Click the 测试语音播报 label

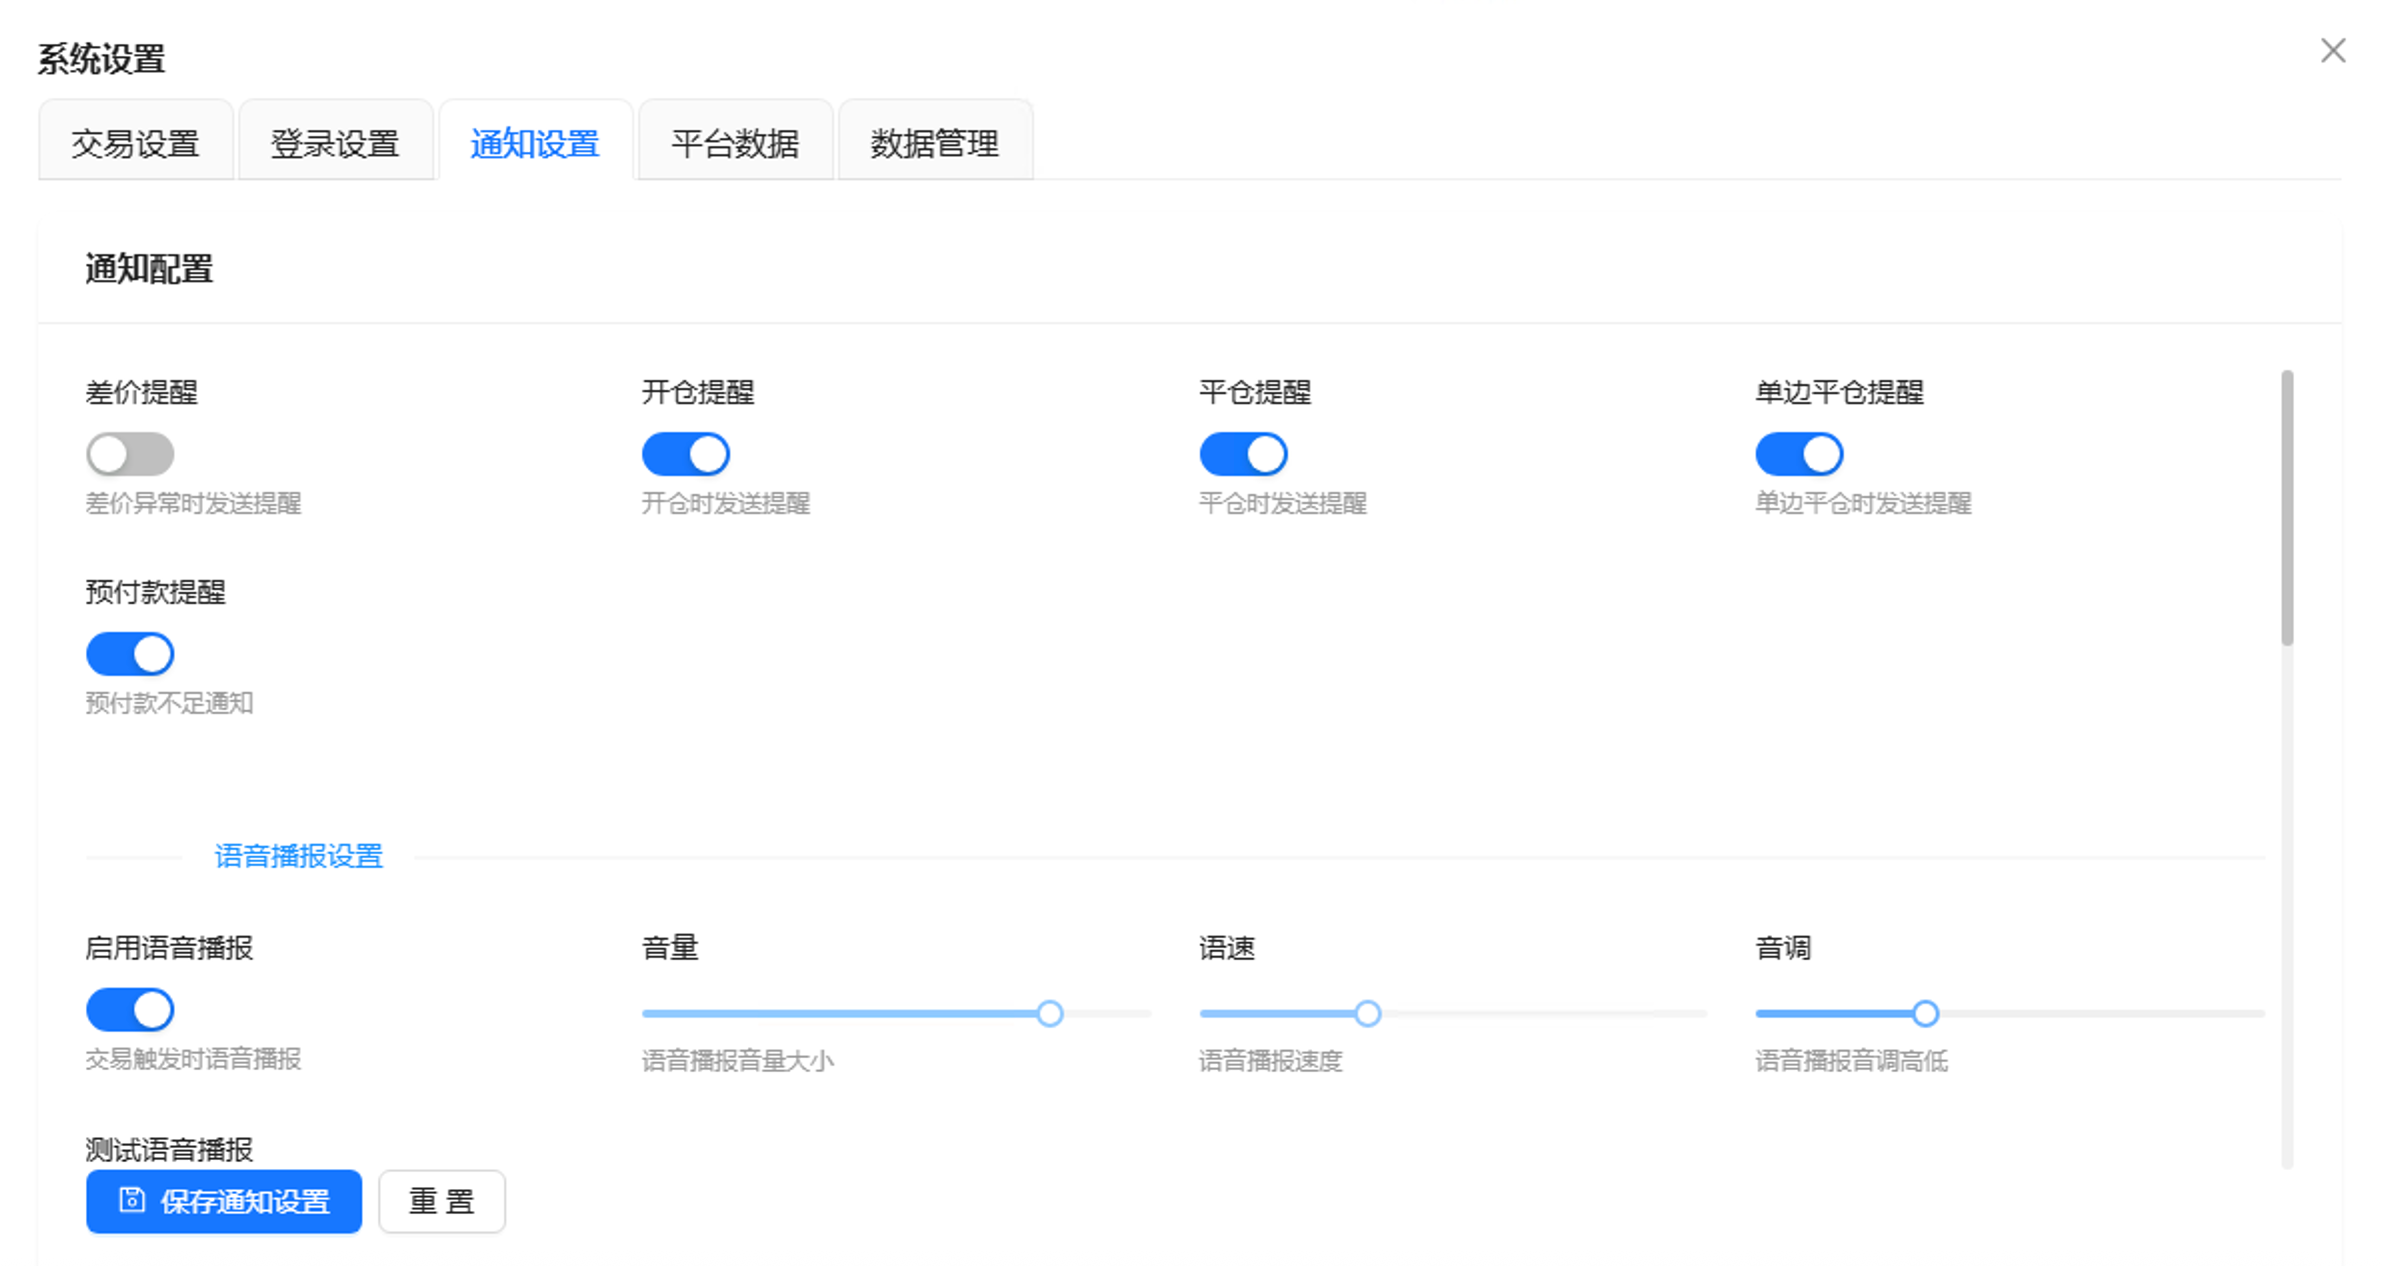point(169,1149)
